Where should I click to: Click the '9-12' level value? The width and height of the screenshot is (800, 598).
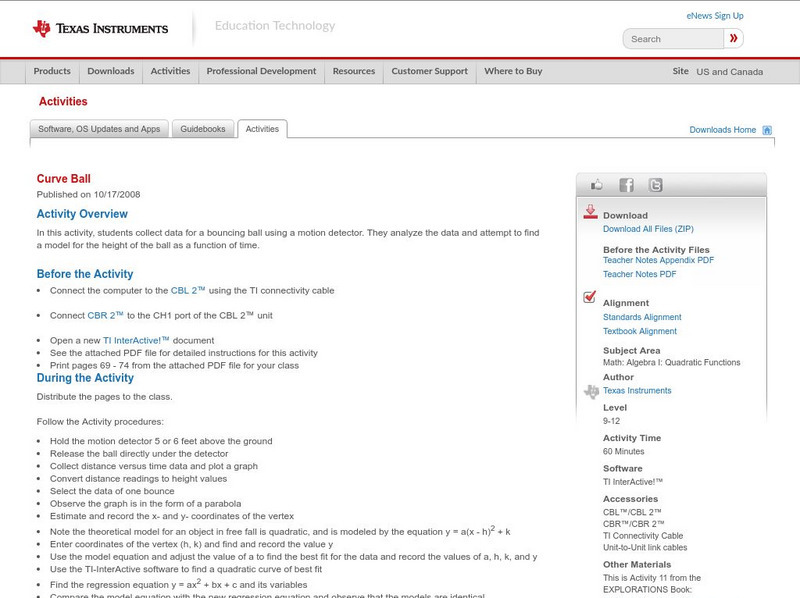click(611, 421)
